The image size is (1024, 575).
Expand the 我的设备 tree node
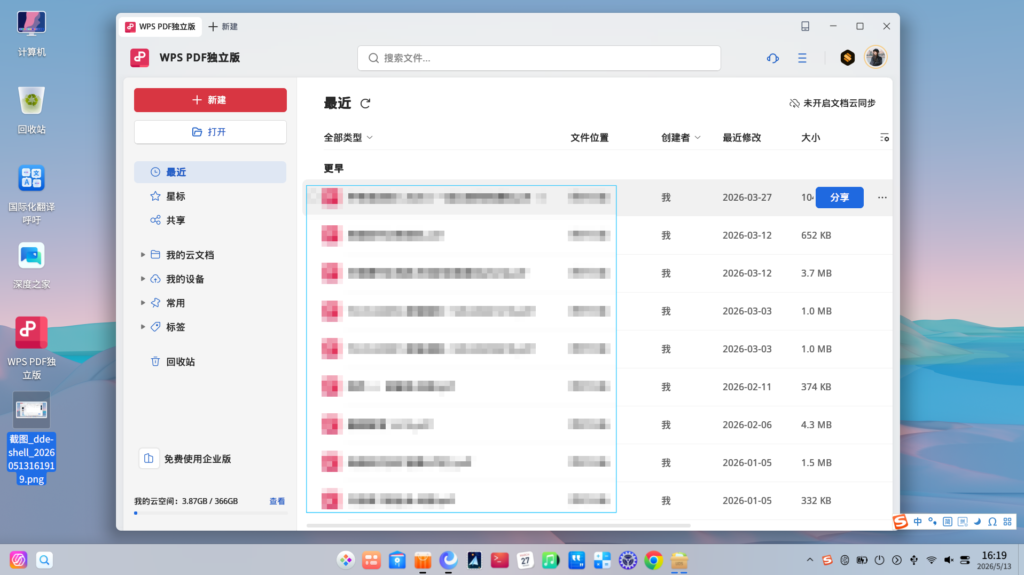[x=142, y=279]
